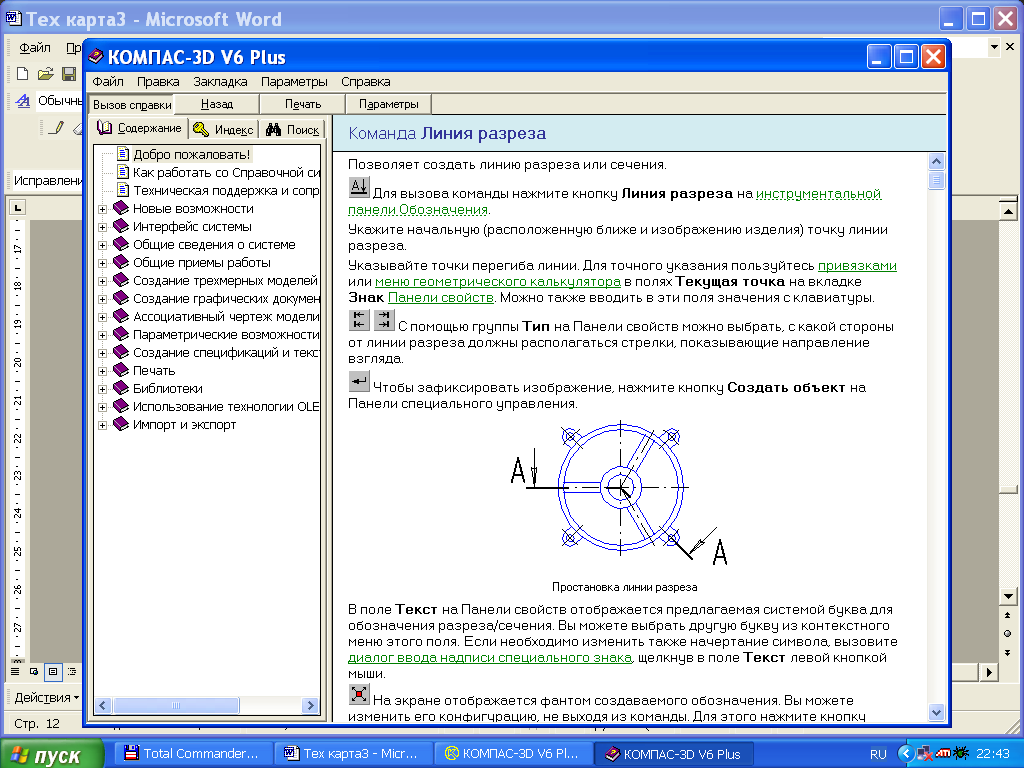
Task: Open Total Commander from the taskbar
Action: pos(193,754)
